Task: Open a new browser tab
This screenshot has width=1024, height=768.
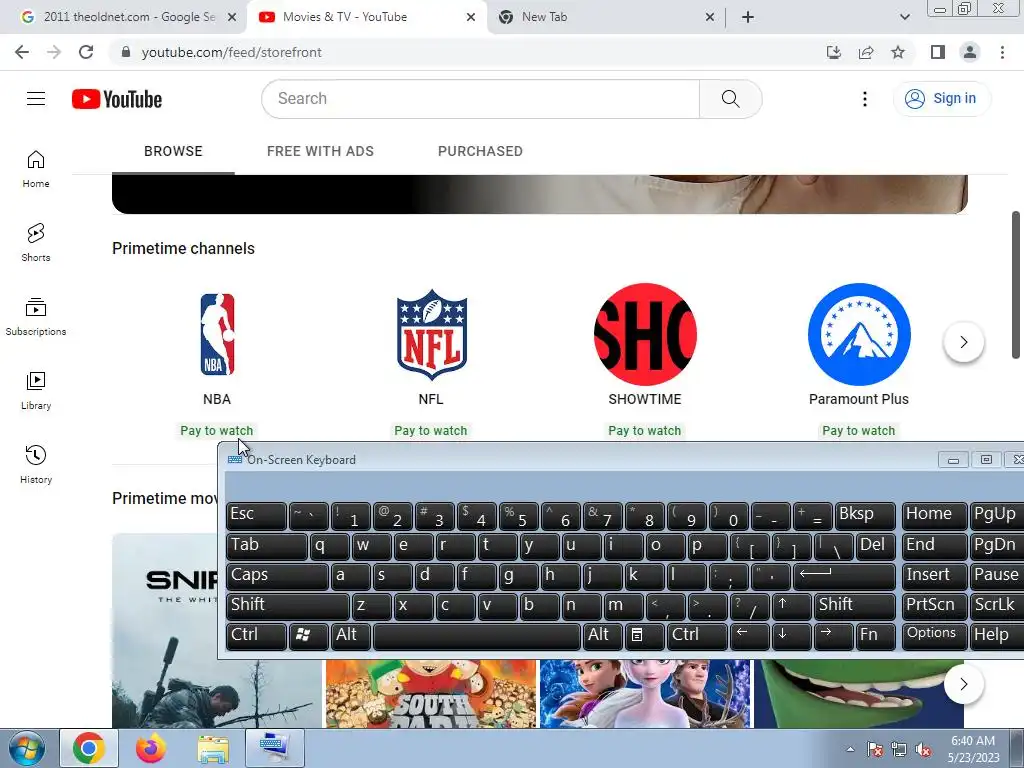Action: click(x=748, y=17)
